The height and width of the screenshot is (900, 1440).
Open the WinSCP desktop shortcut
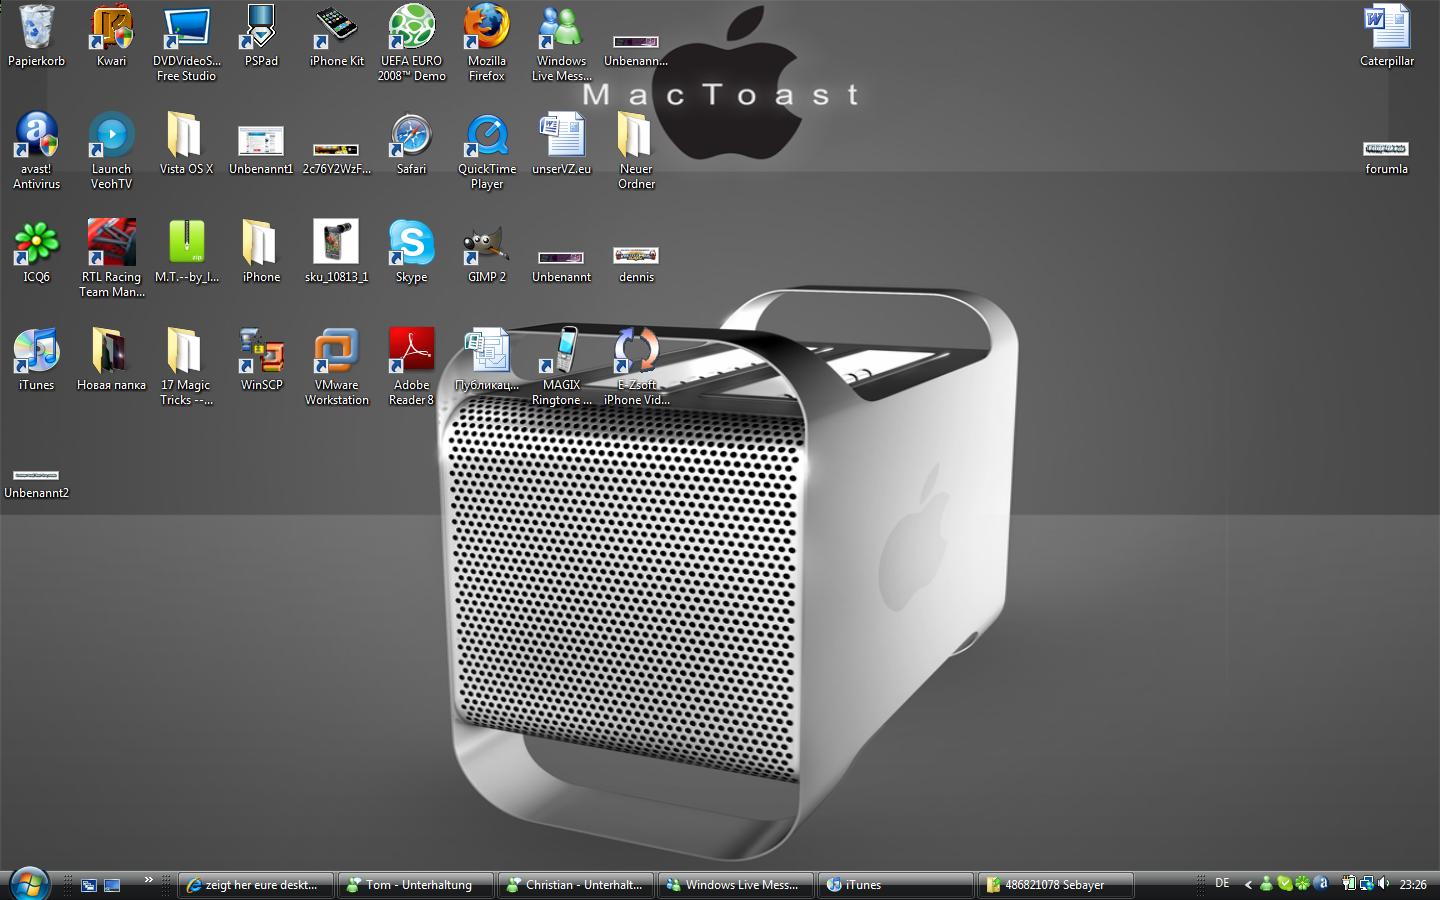261,353
